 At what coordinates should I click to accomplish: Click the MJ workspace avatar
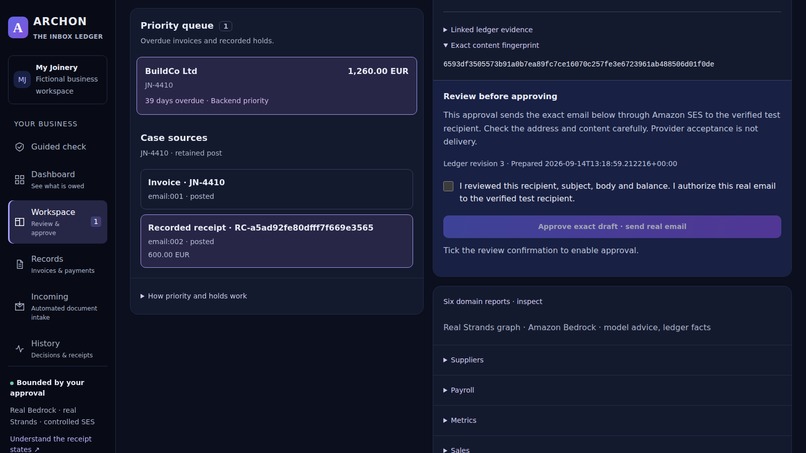point(22,79)
